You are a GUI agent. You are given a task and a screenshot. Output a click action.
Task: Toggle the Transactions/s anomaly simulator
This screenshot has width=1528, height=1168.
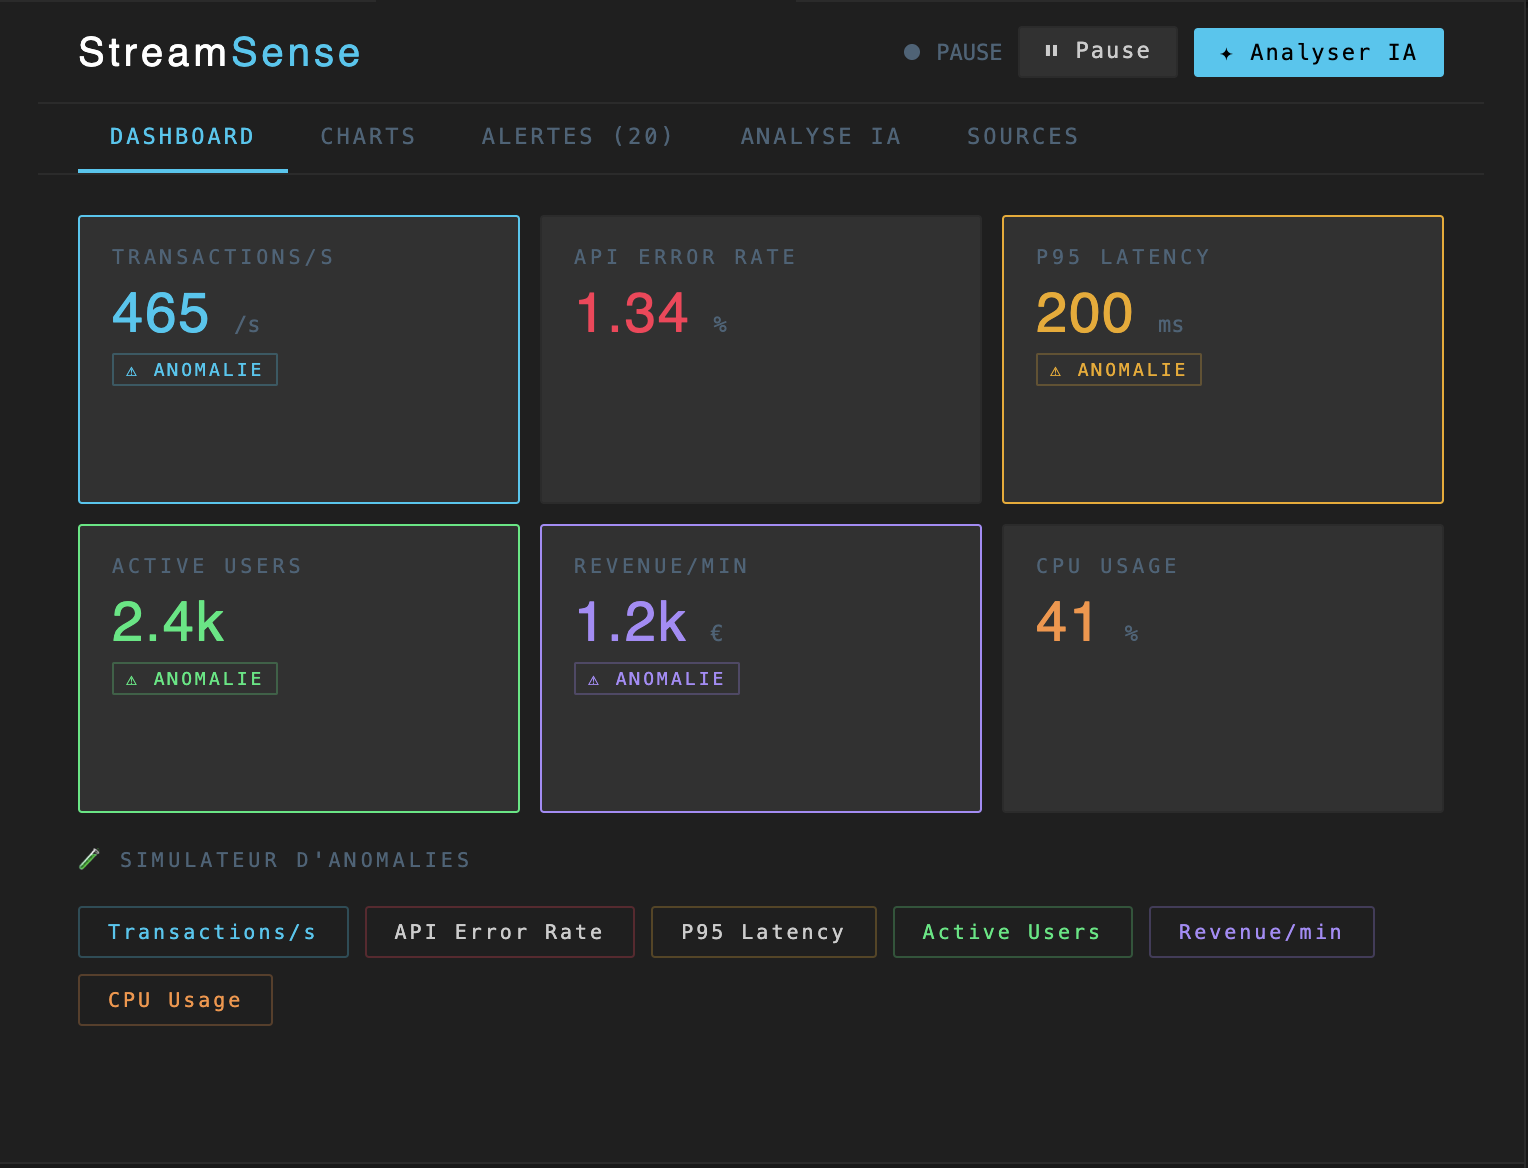click(213, 931)
